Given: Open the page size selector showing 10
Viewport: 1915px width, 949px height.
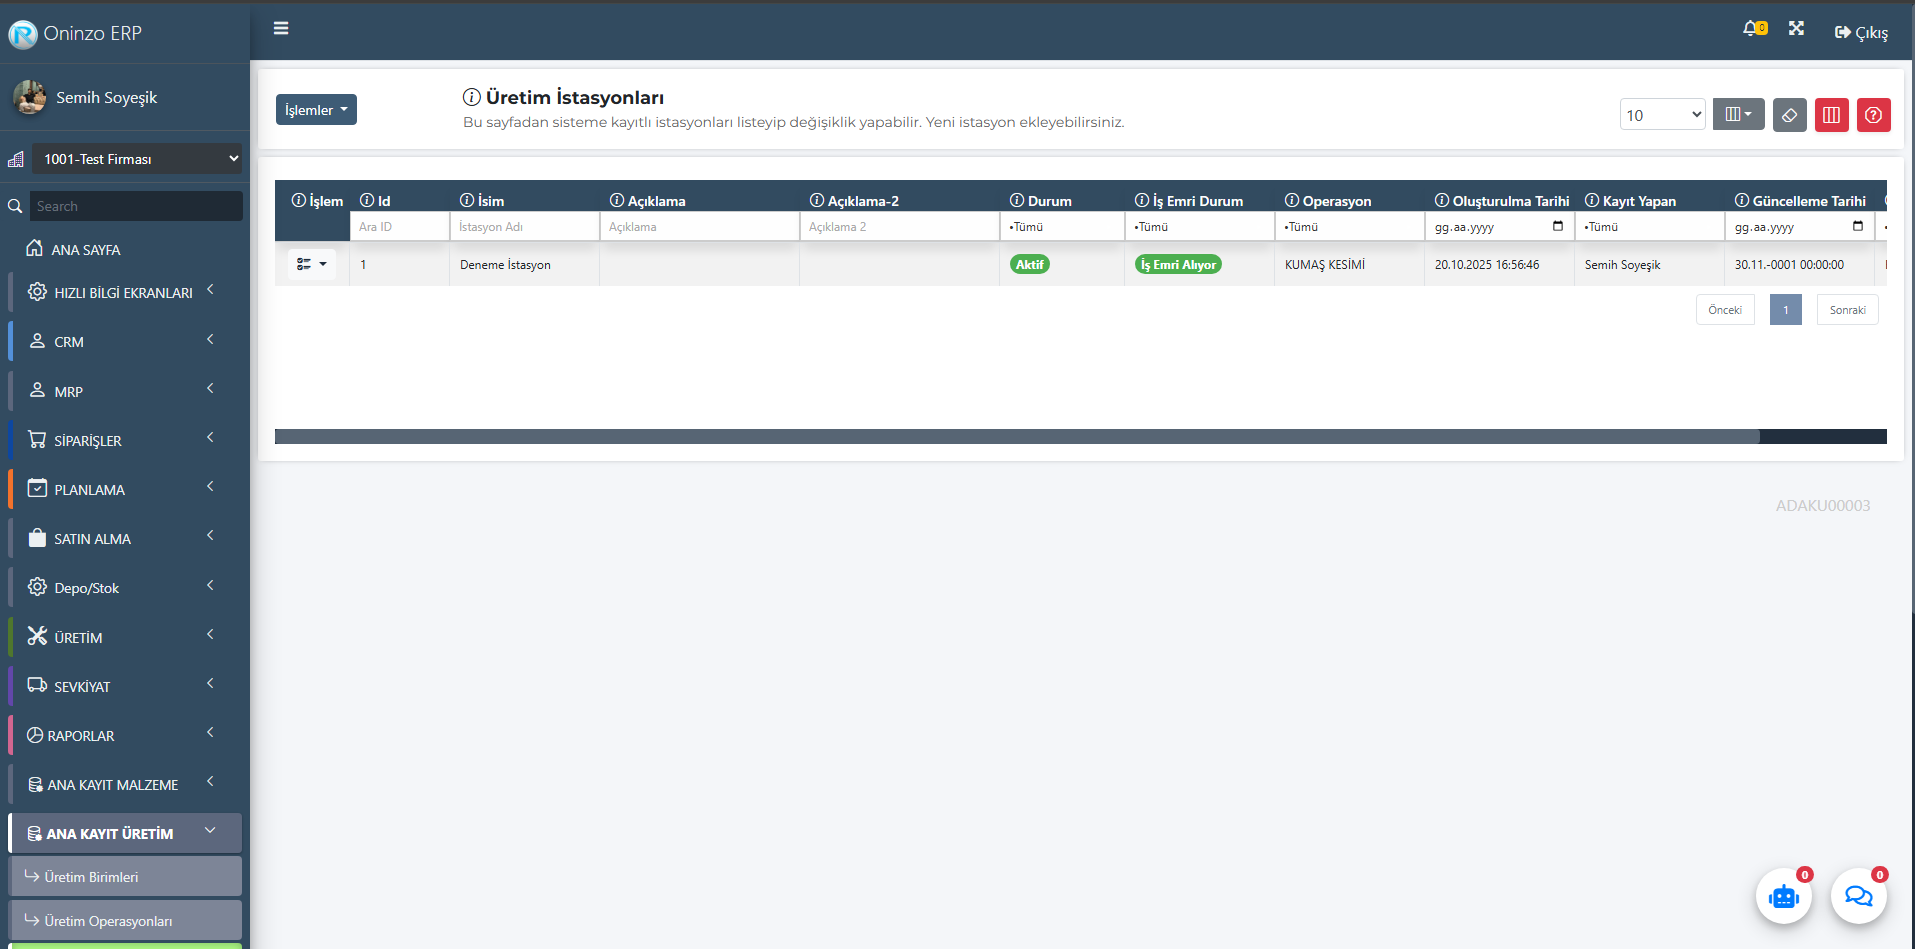Looking at the screenshot, I should click(1662, 115).
